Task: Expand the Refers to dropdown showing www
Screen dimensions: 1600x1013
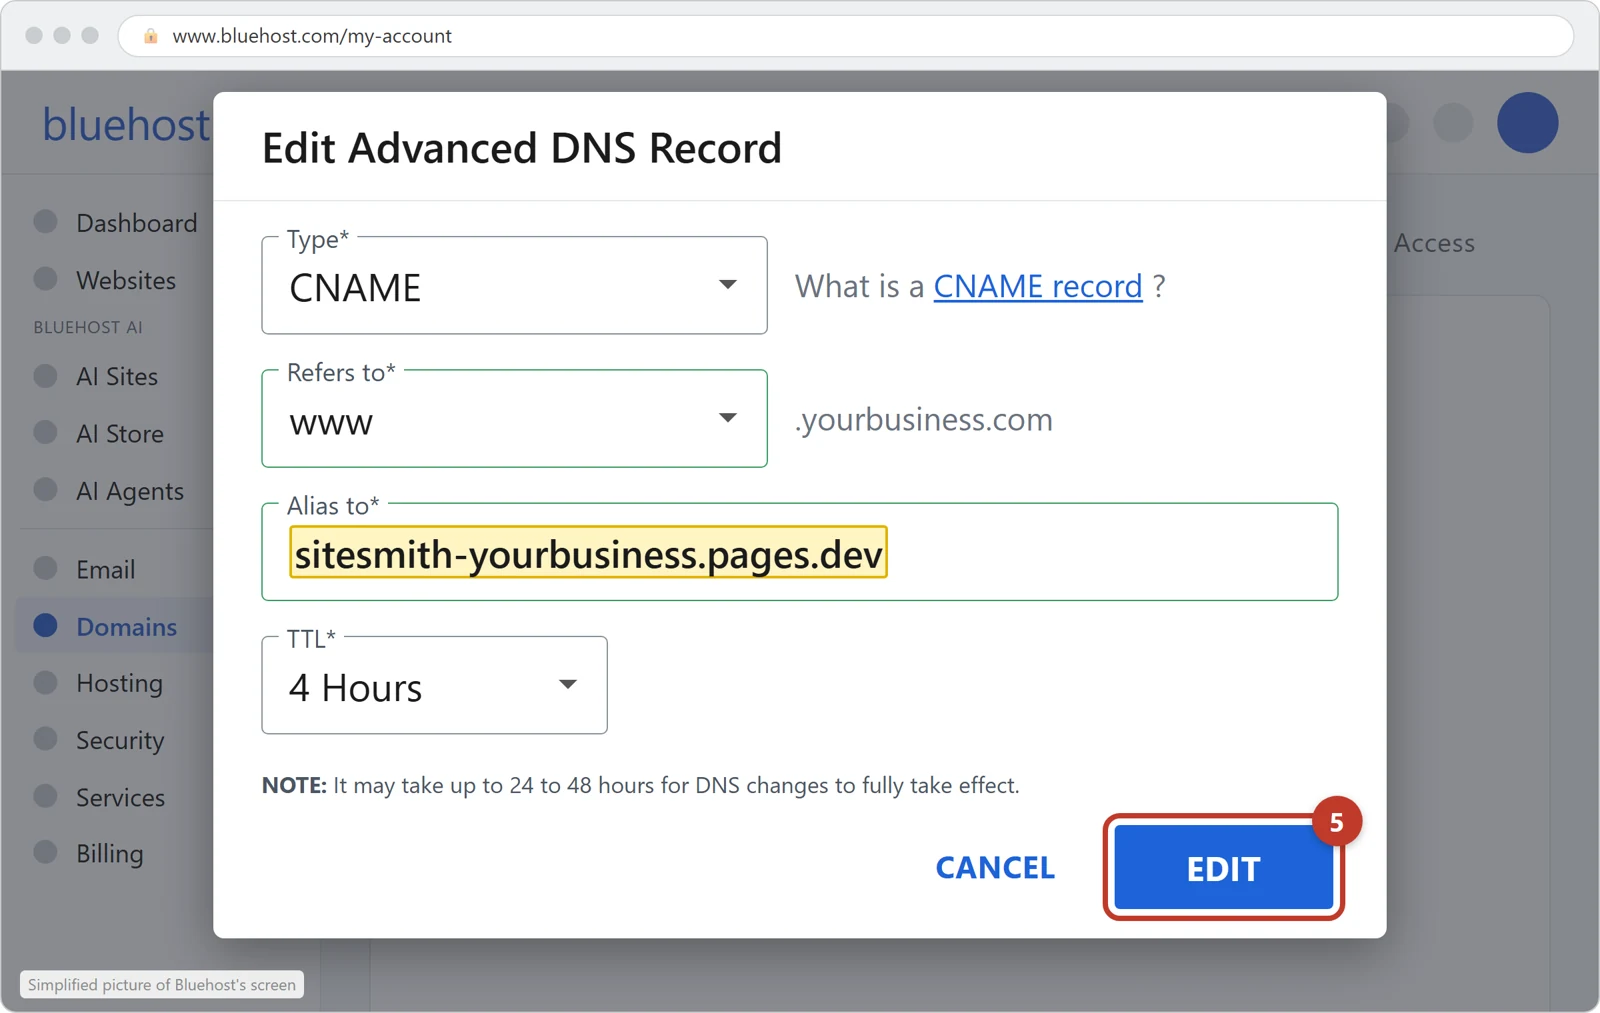Action: pyautogui.click(x=514, y=419)
